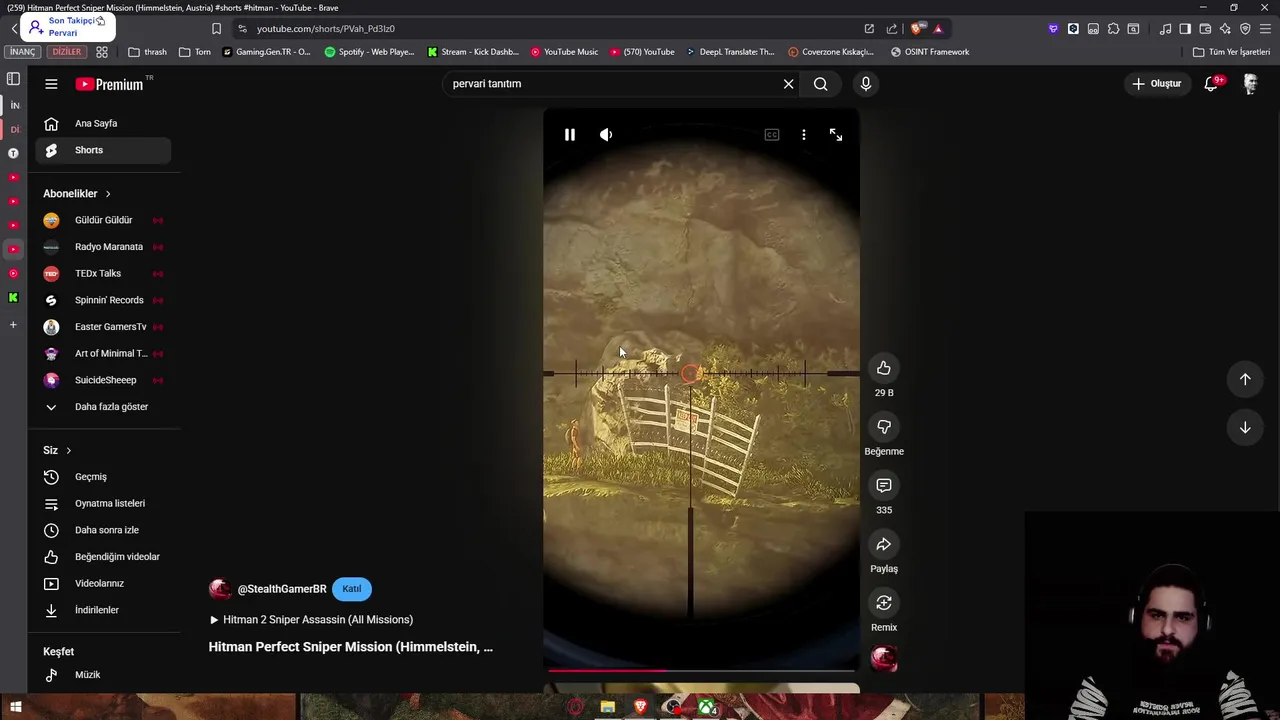Expand Daha fazla göster subscriptions
This screenshot has height=720, width=1280.
103,407
